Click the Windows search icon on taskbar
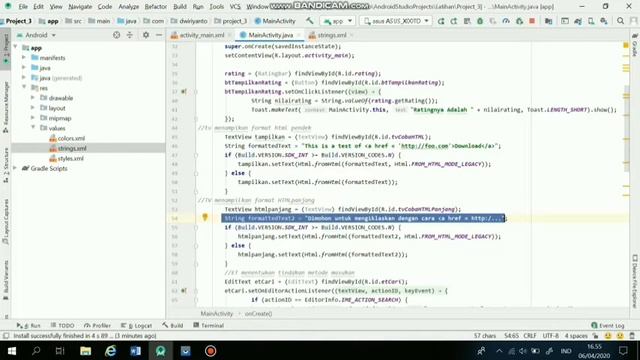The image size is (640, 360). (x=36, y=351)
